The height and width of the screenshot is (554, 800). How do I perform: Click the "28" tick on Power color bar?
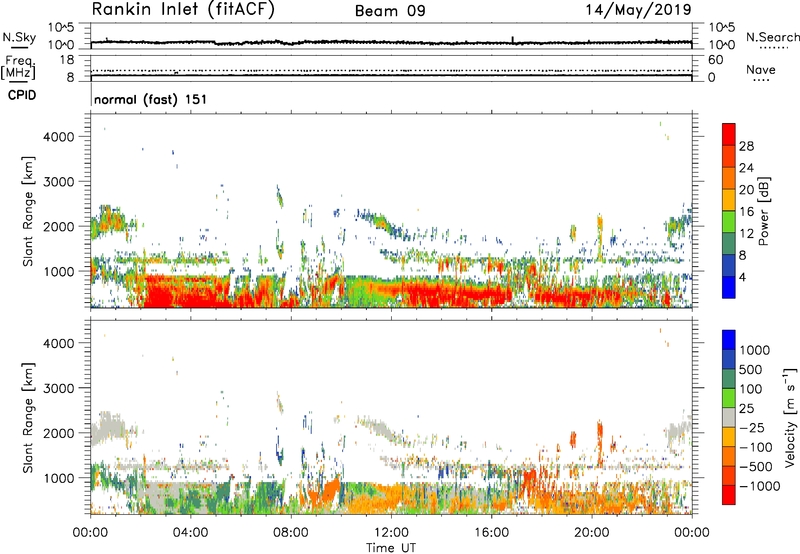tap(746, 146)
